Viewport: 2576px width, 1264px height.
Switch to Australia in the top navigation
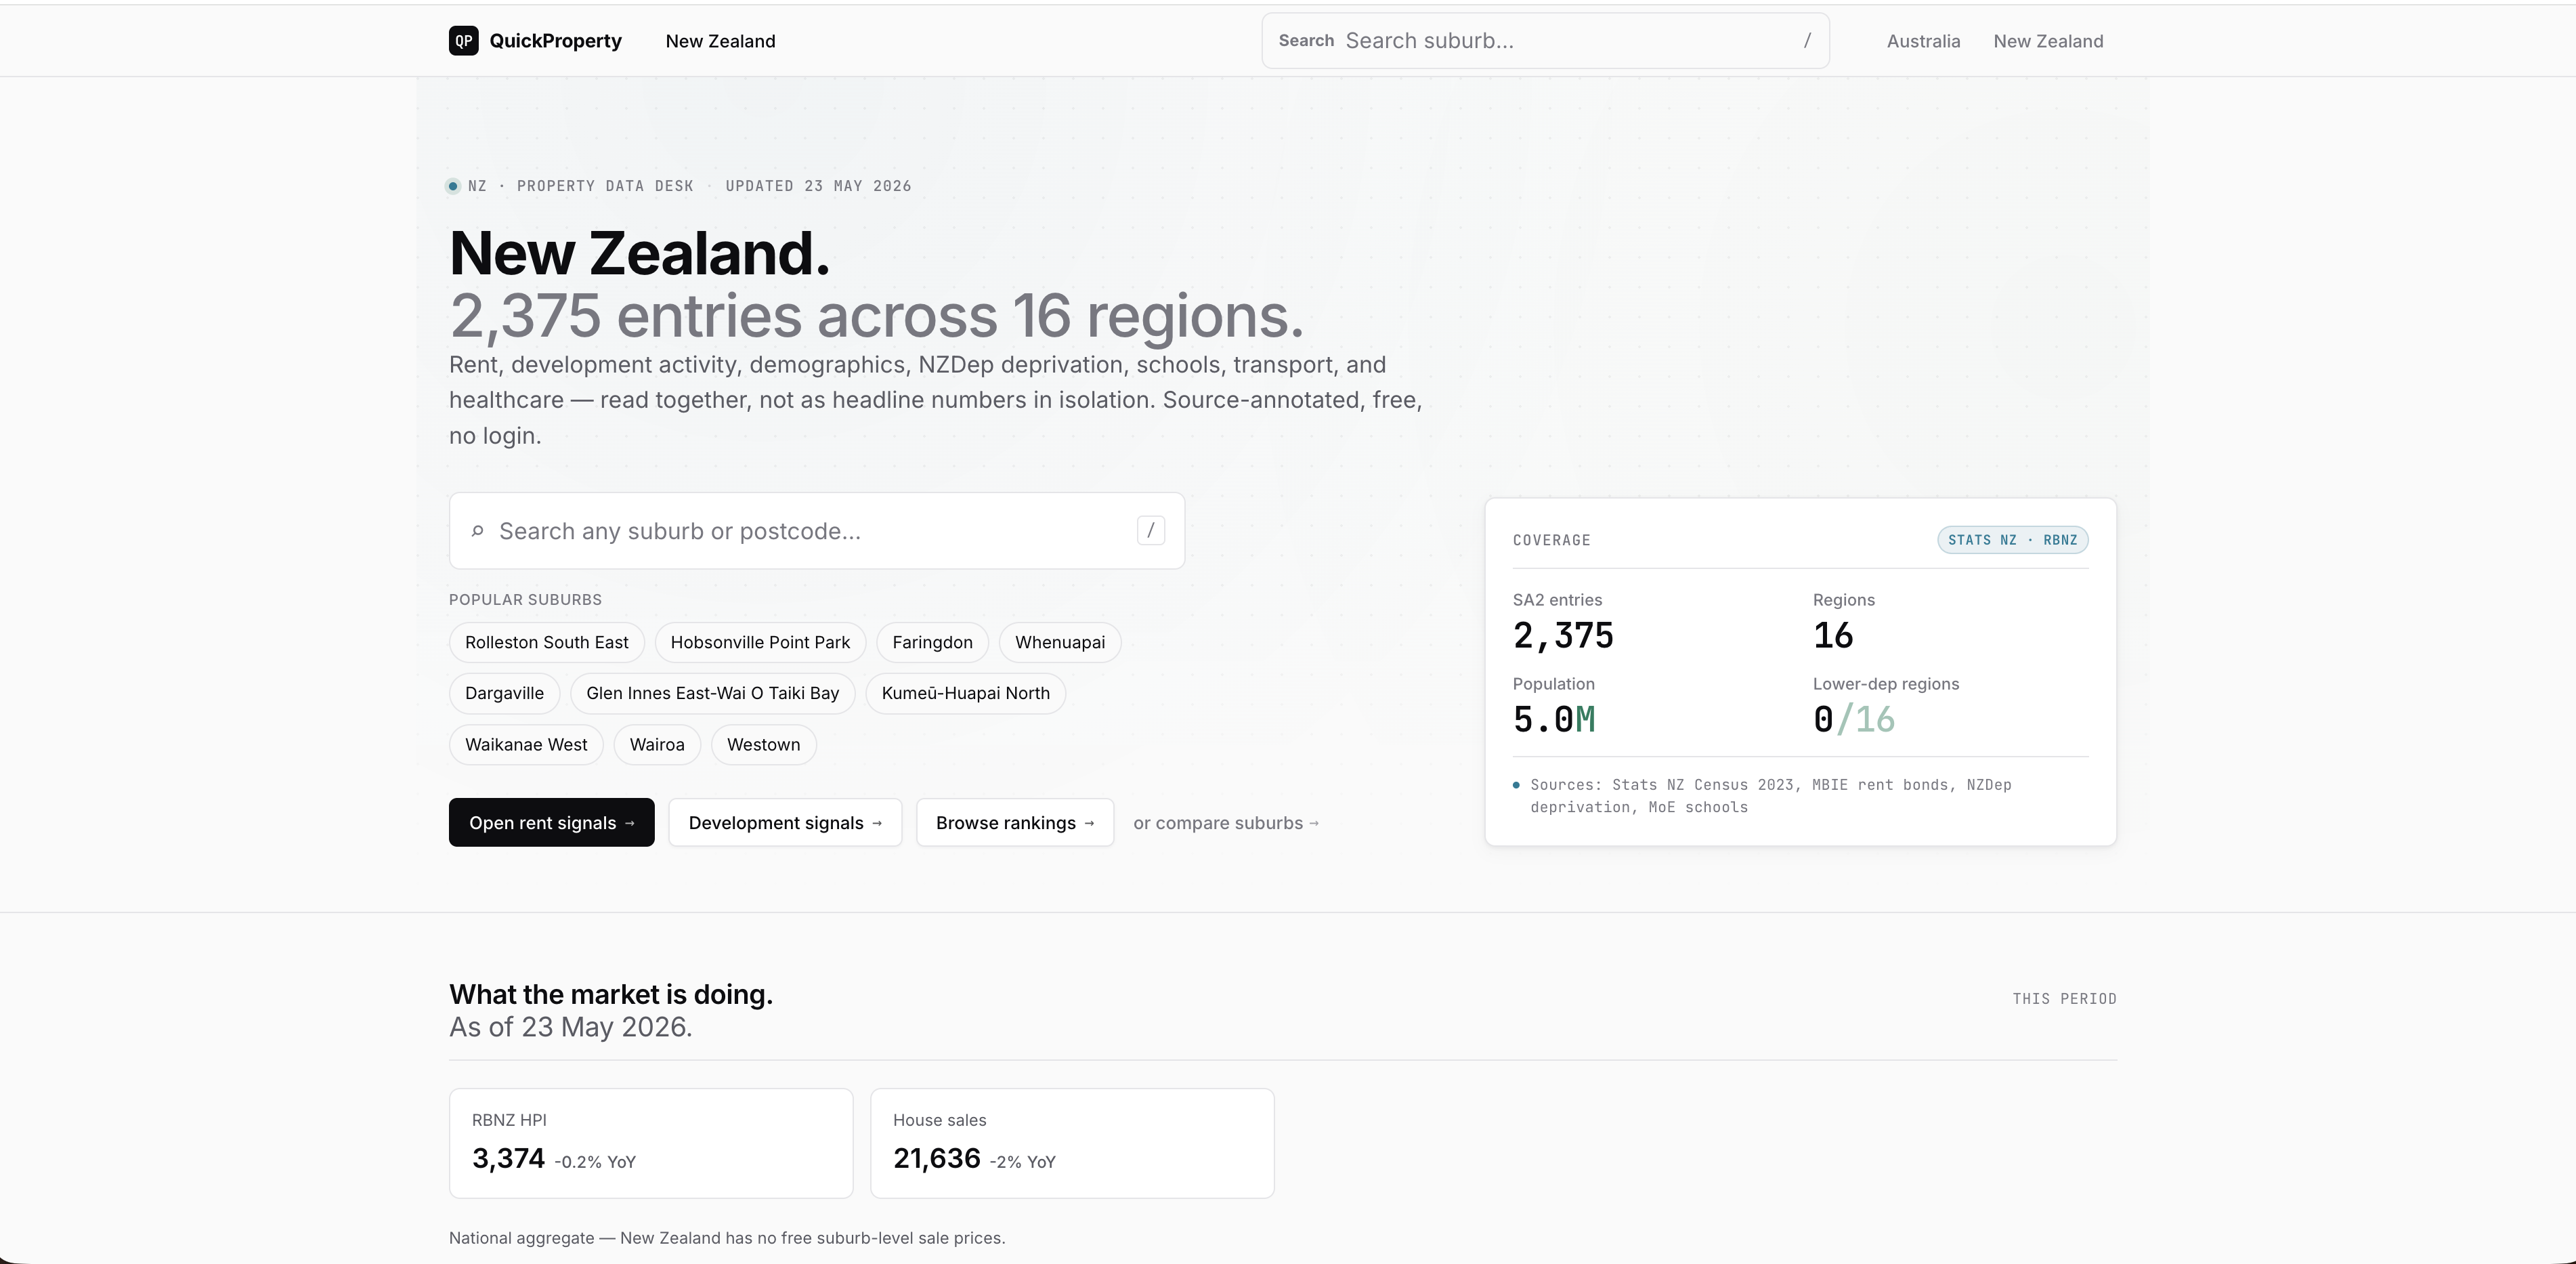1923,41
